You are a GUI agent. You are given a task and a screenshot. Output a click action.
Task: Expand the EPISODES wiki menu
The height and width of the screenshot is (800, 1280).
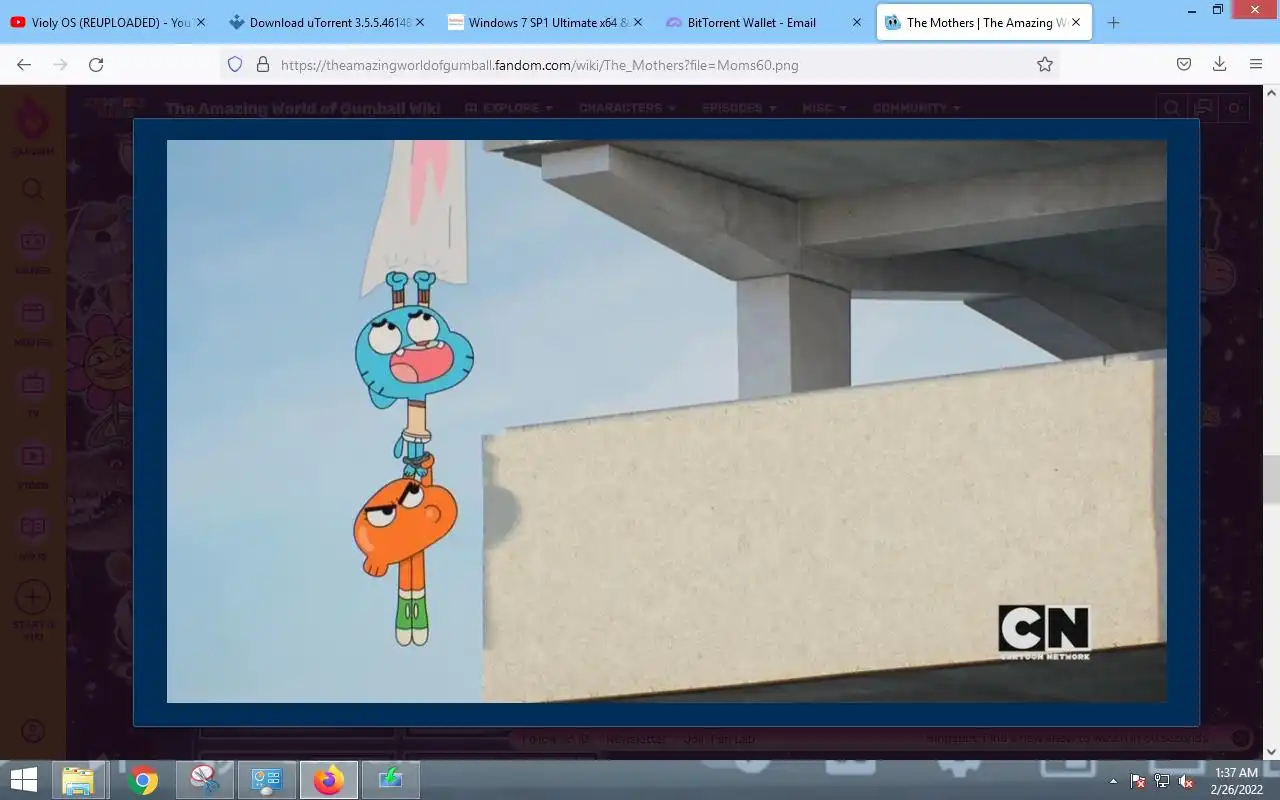tap(739, 108)
